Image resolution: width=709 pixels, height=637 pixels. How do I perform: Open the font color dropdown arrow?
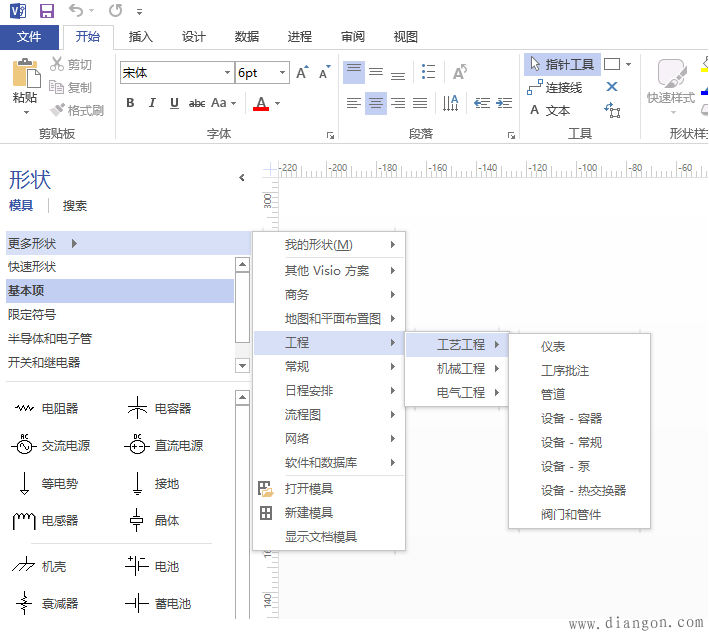[278, 103]
